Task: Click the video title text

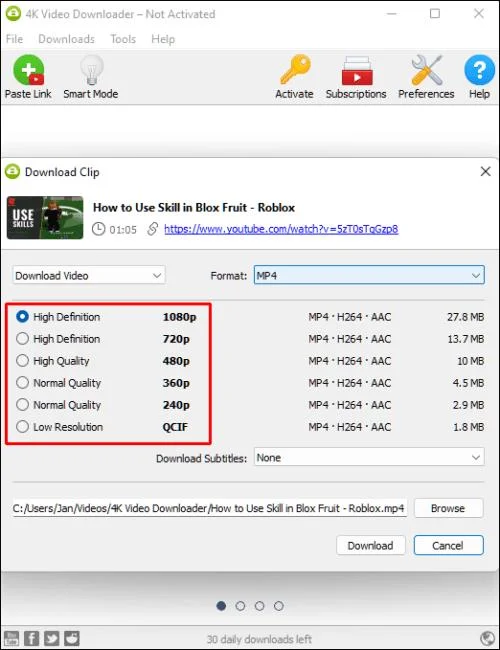Action: (x=194, y=207)
